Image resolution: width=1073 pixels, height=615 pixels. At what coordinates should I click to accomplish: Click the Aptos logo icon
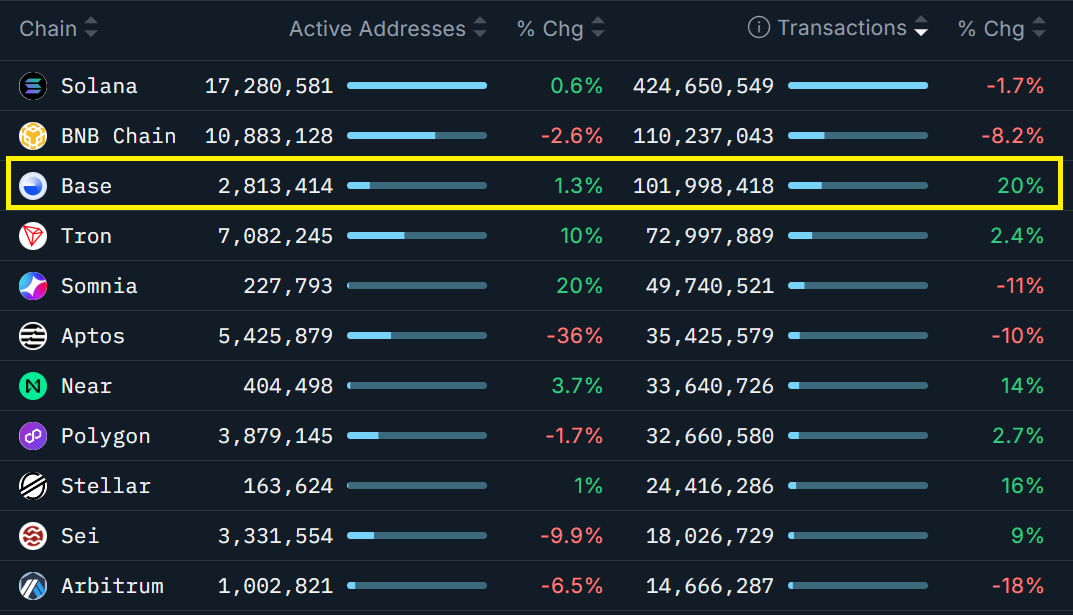32,336
